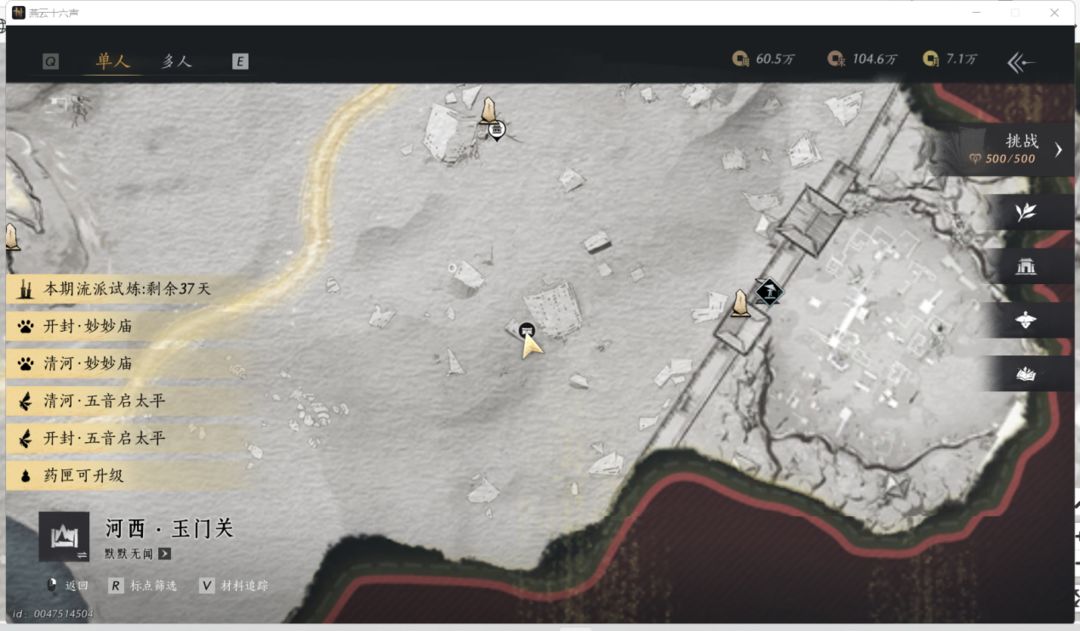This screenshot has height=631, width=1080.
Task: Click the stele marker on left map edge
Action: pos(12,237)
